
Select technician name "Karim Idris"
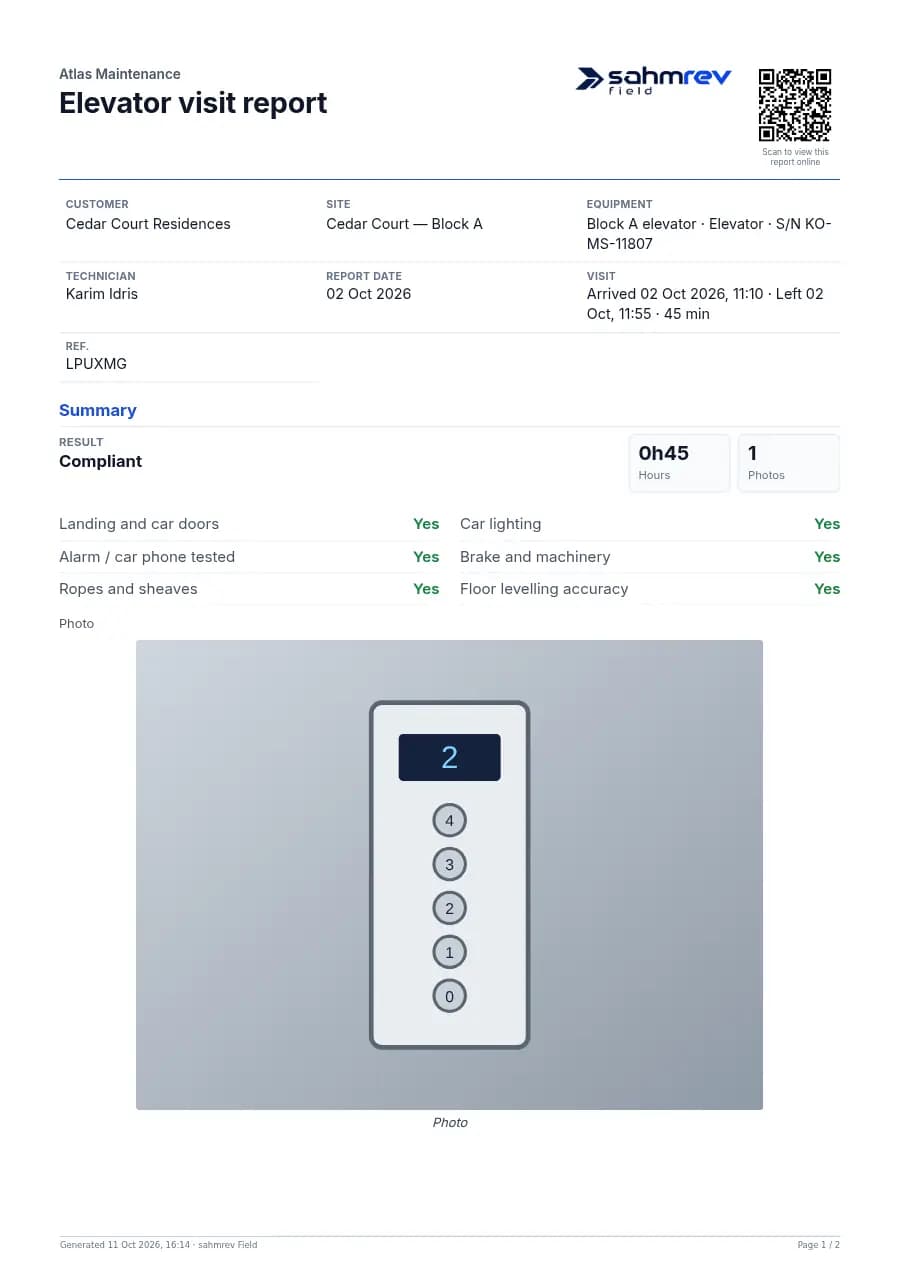click(102, 294)
